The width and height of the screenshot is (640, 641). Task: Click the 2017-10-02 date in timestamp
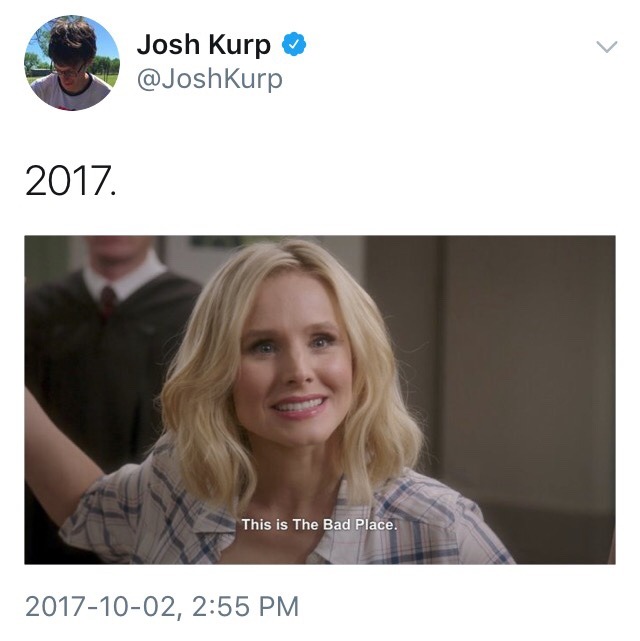101,606
